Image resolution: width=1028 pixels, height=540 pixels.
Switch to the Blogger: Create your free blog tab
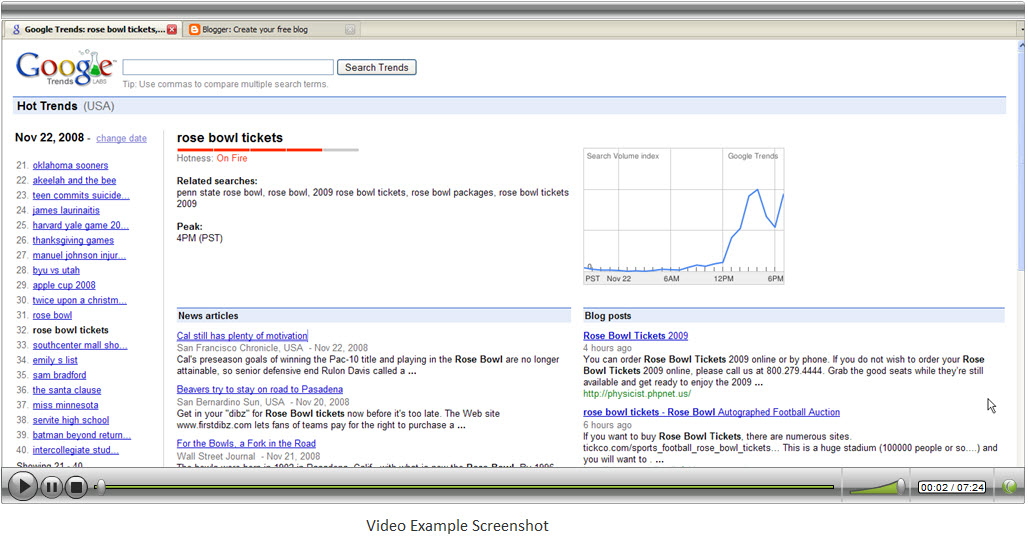[x=265, y=30]
